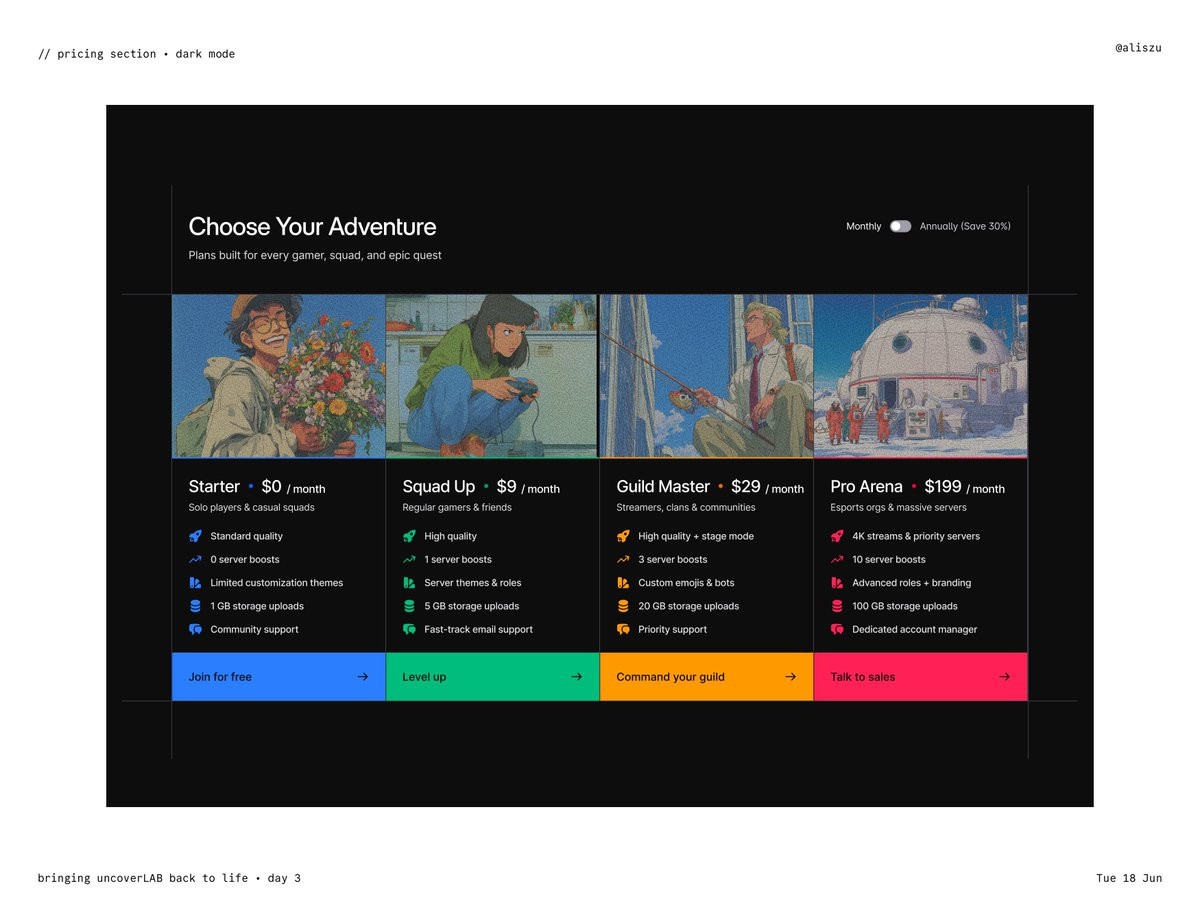Click the $0 / month price
The width and height of the screenshot is (1200, 912).
click(x=293, y=487)
